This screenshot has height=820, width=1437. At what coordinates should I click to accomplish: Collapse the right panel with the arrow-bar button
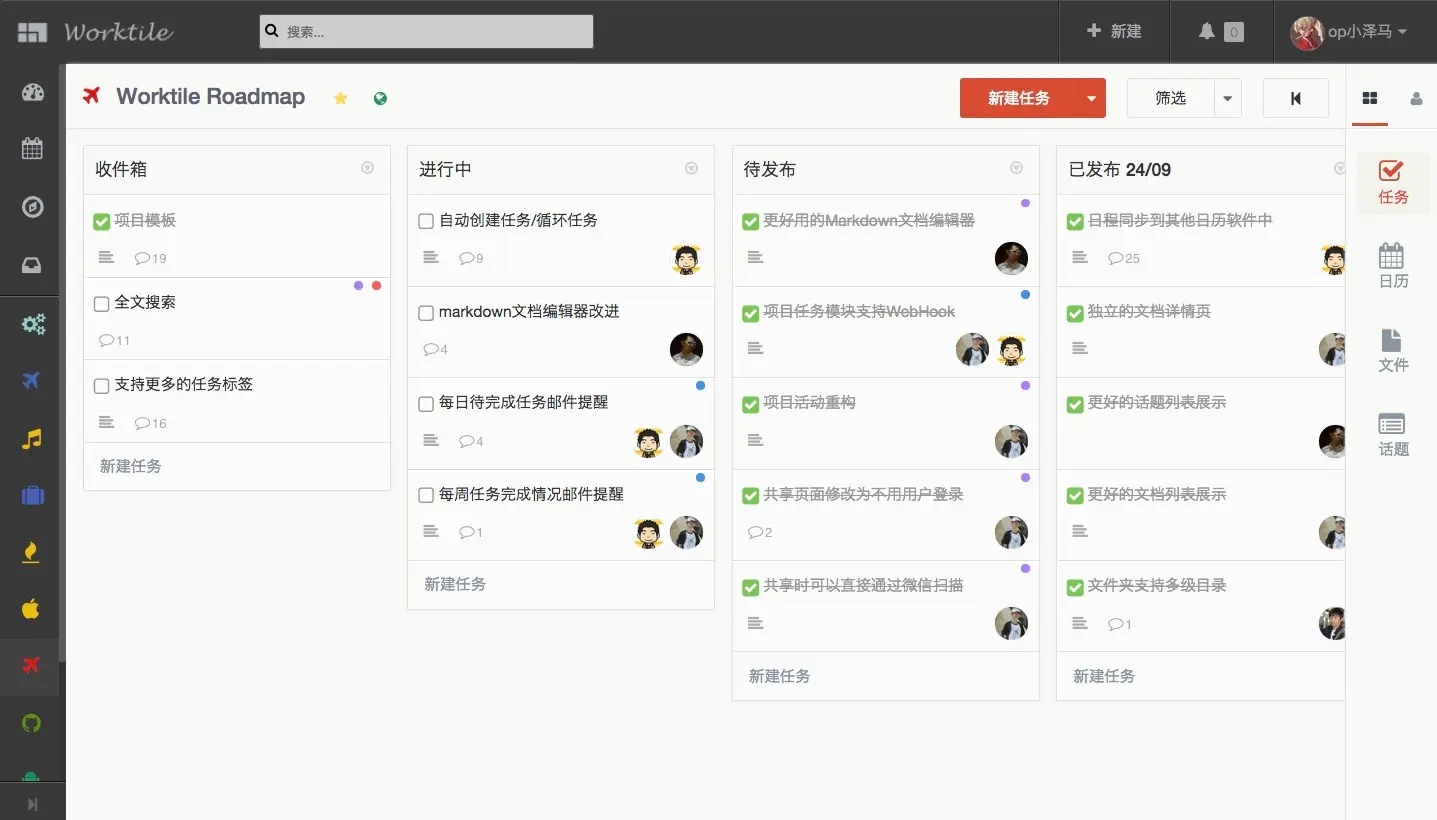tap(1296, 98)
